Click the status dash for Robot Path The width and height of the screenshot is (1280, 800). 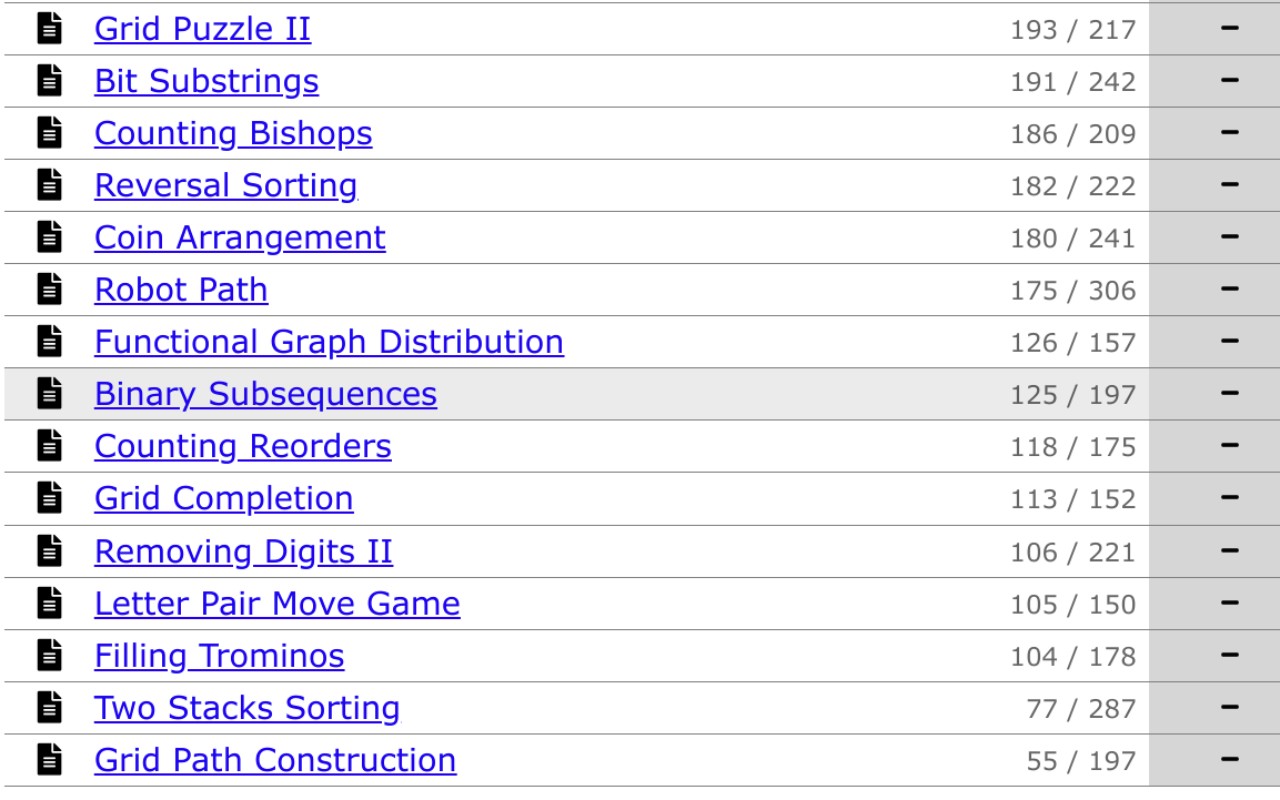(1230, 290)
